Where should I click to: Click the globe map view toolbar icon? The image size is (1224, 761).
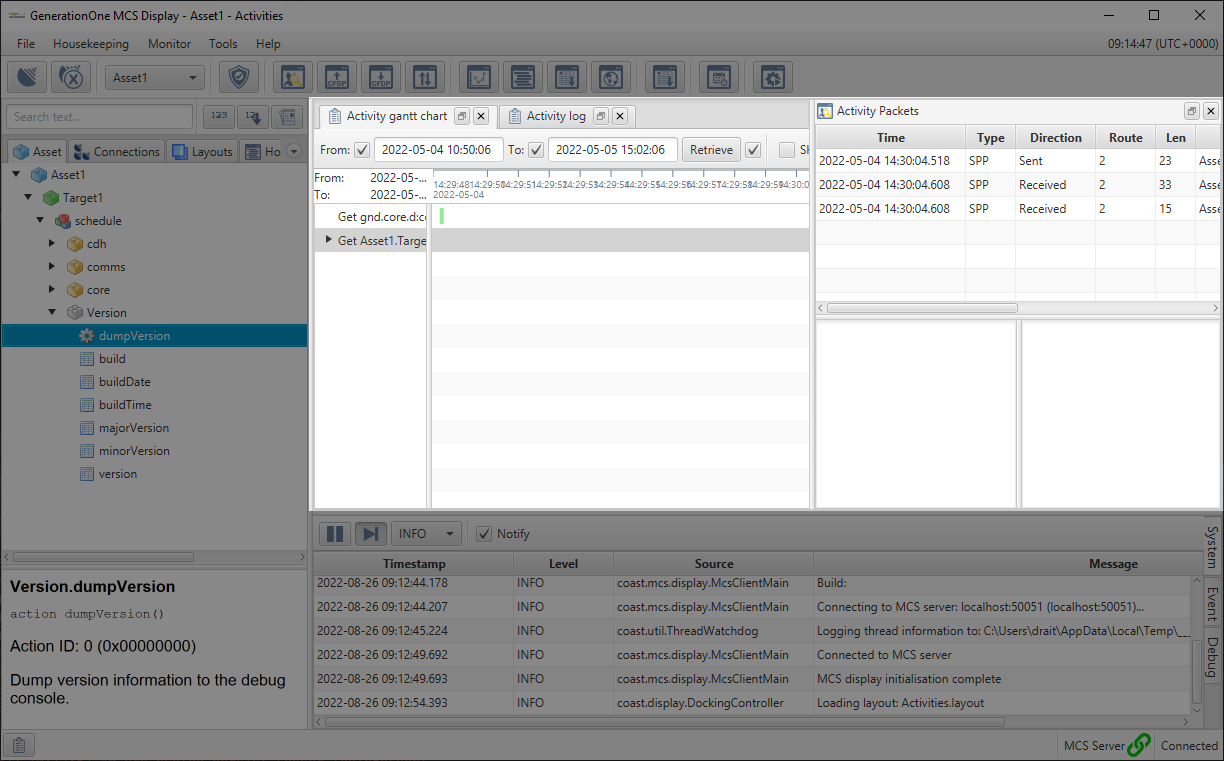point(609,77)
